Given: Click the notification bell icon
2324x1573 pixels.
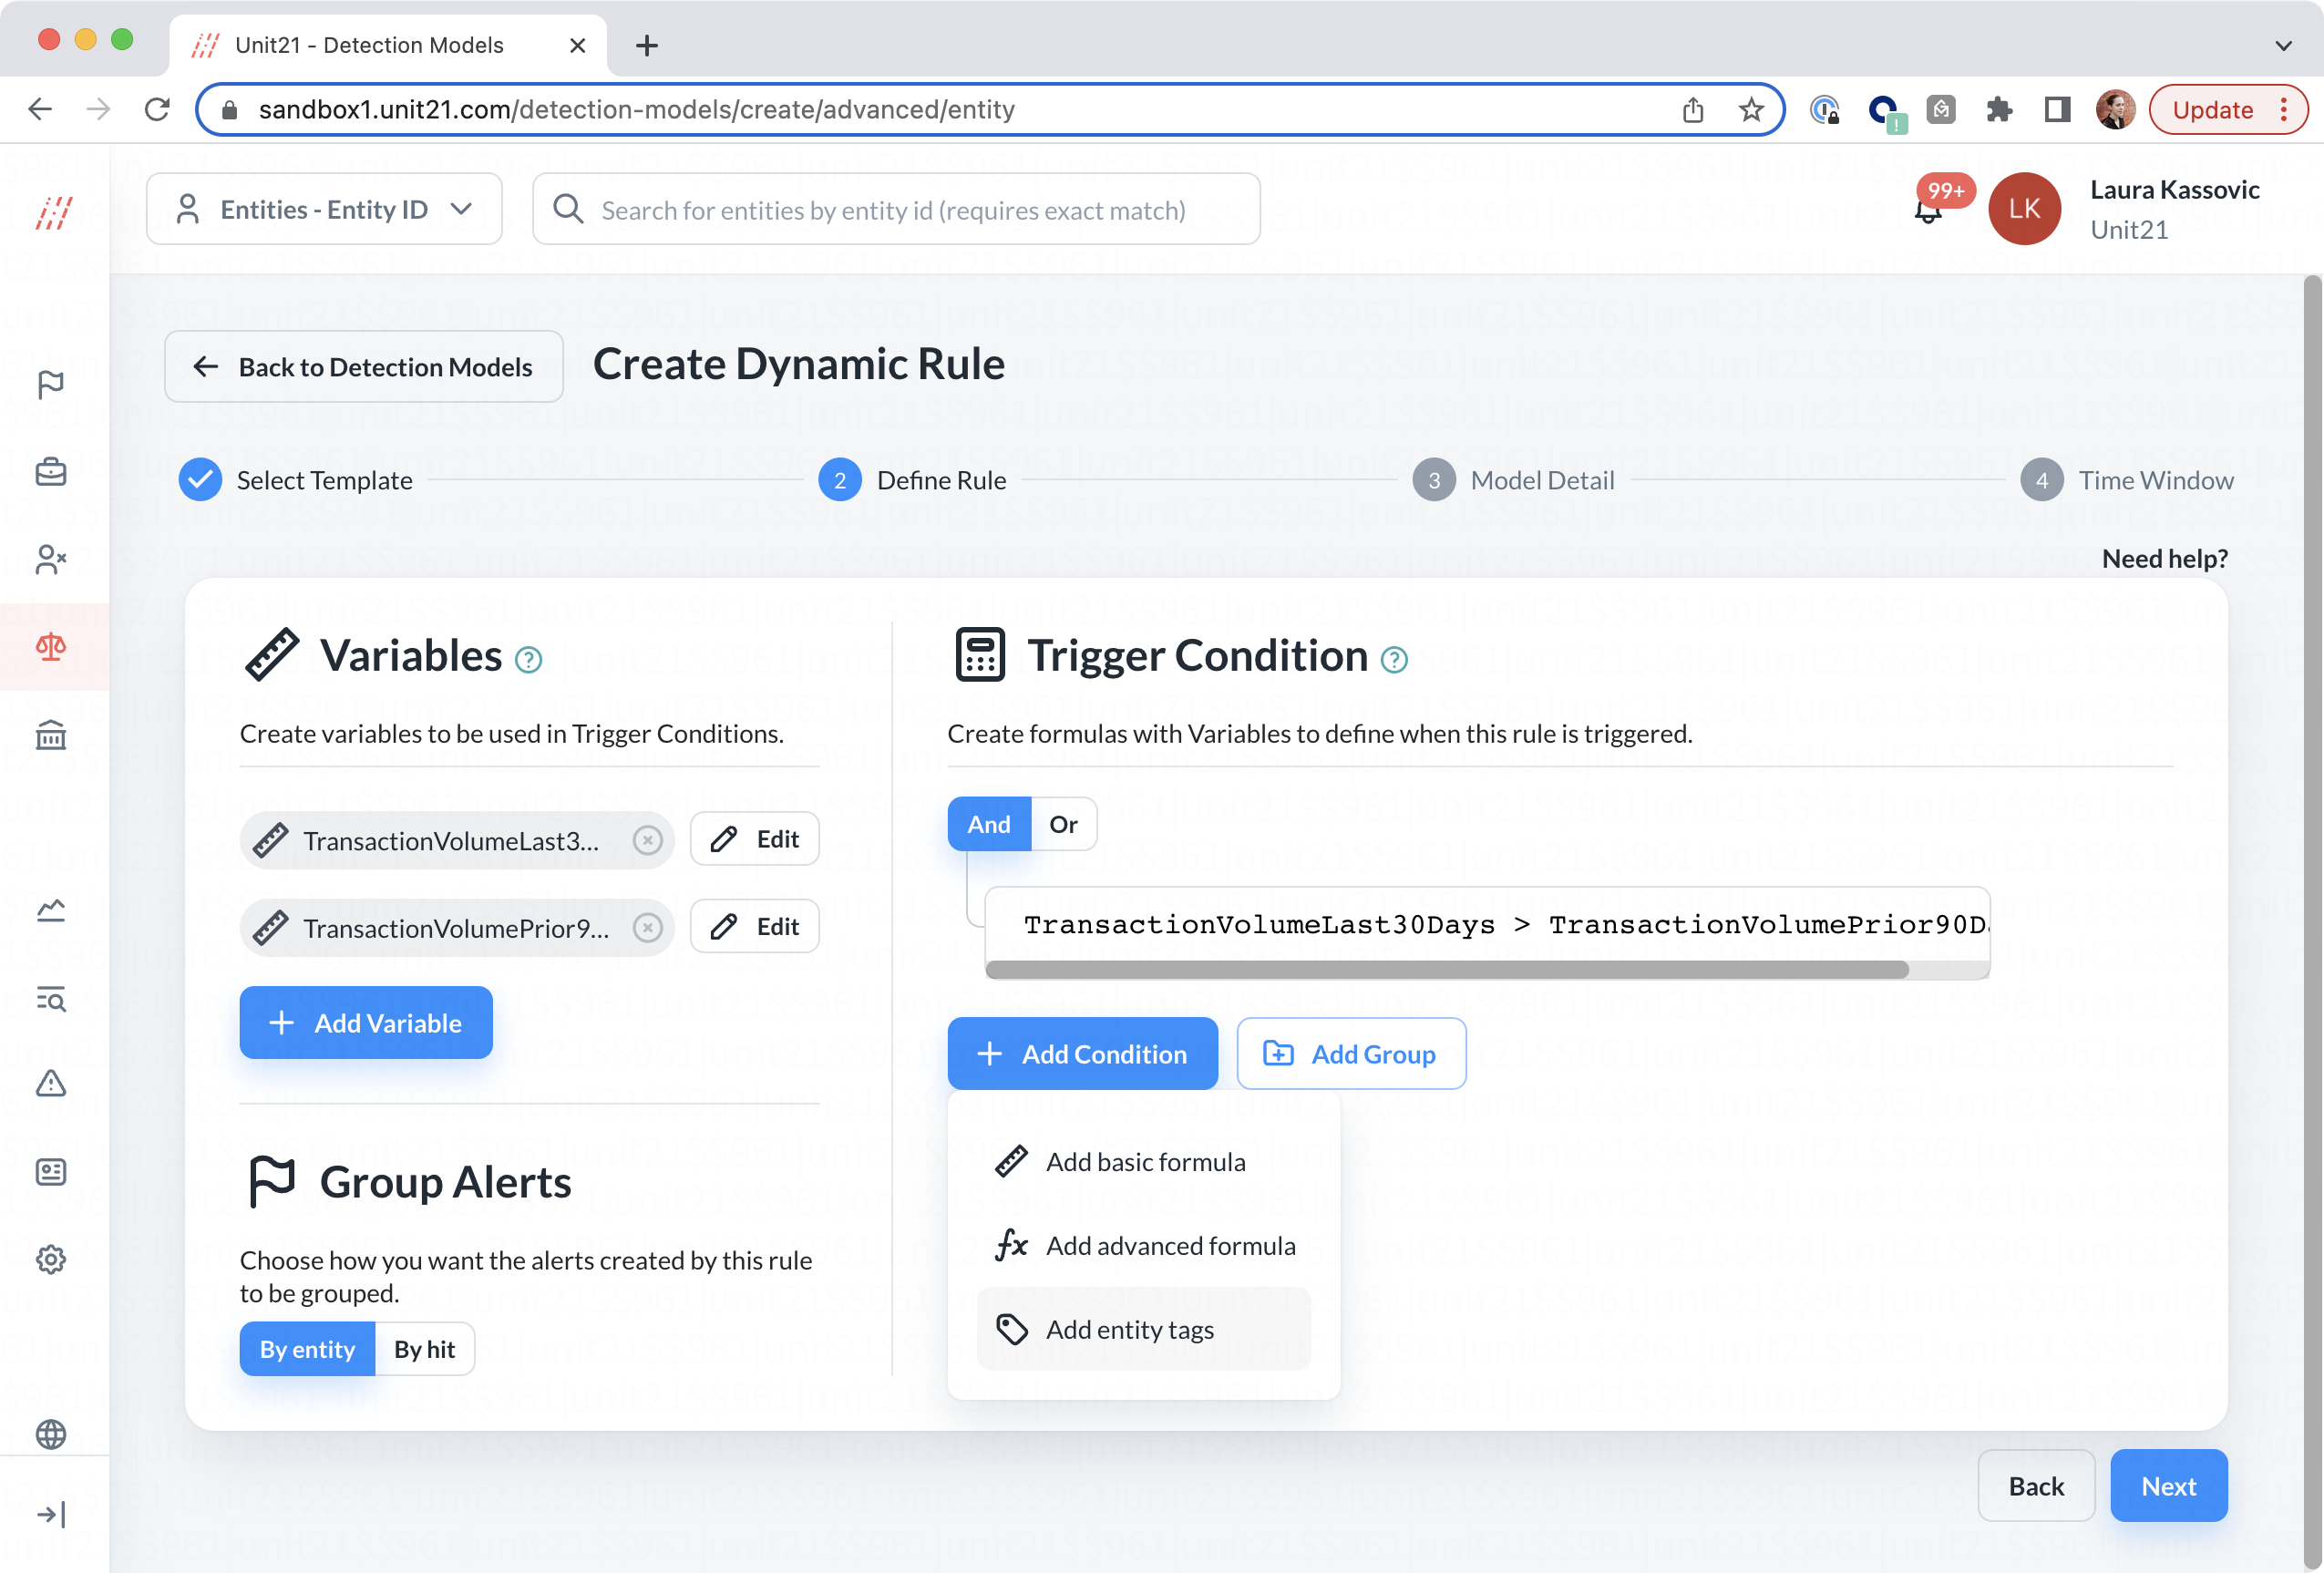Looking at the screenshot, I should 1927,211.
